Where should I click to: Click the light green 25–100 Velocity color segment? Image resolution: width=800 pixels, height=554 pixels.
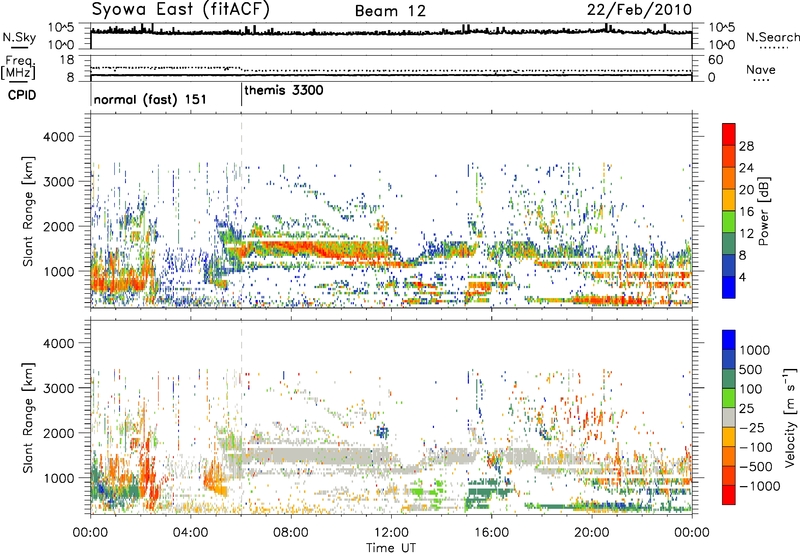[x=729, y=398]
